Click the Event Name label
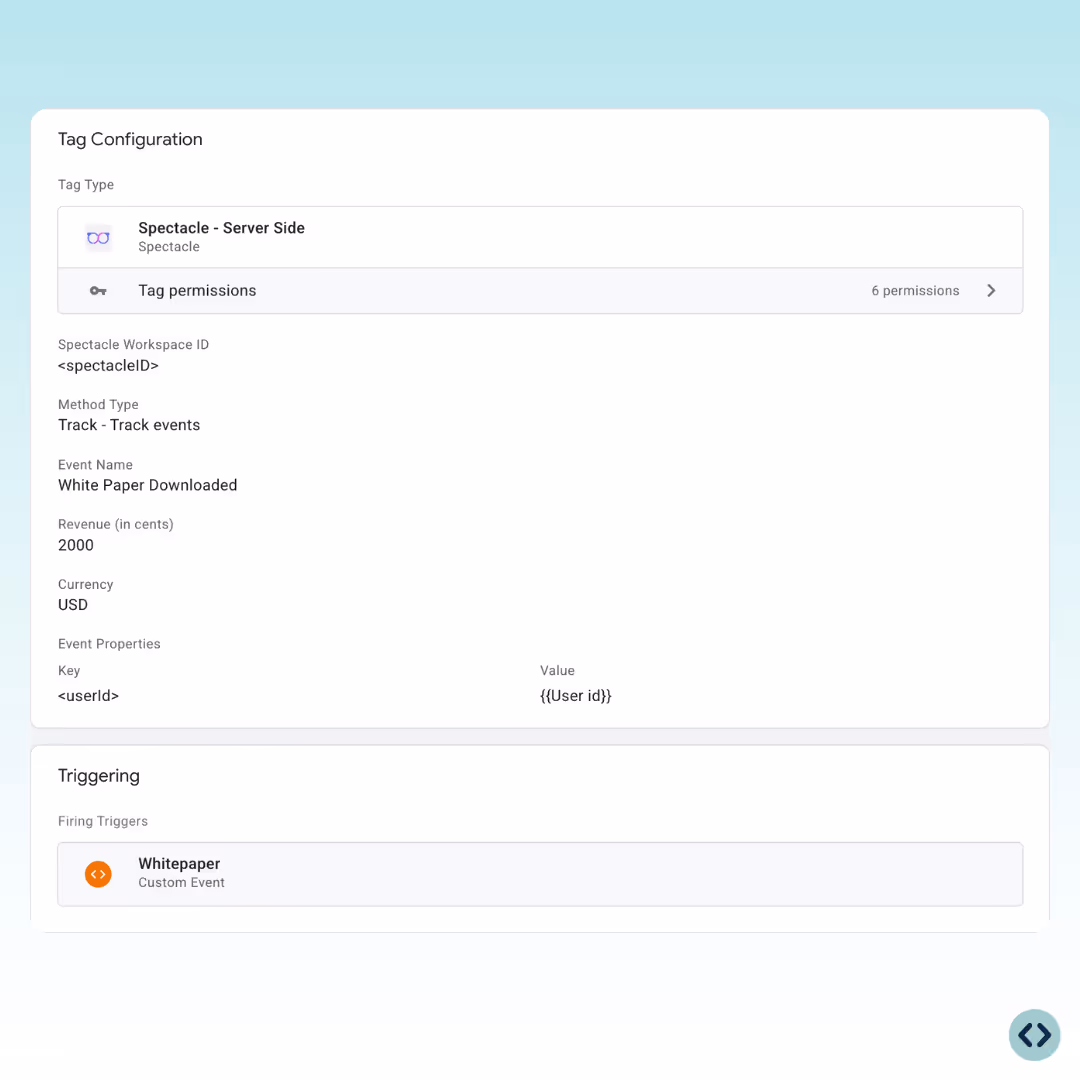This screenshot has width=1080, height=1080. point(95,465)
